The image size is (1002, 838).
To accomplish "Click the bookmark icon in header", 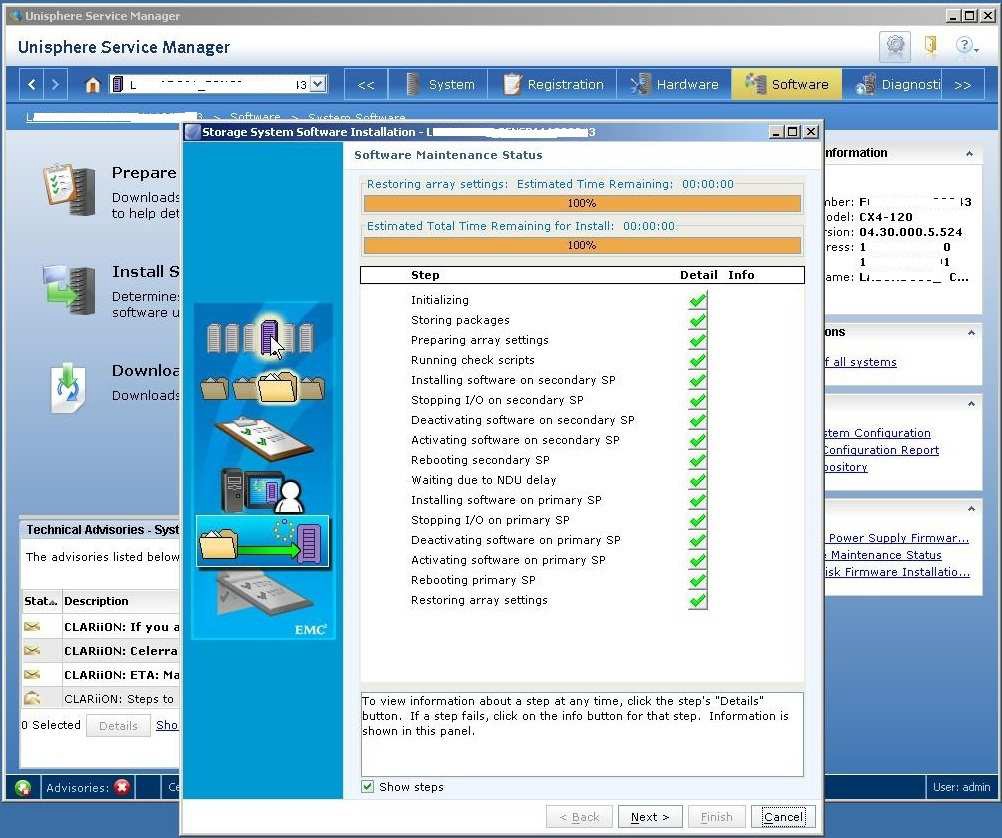I will pos(930,45).
